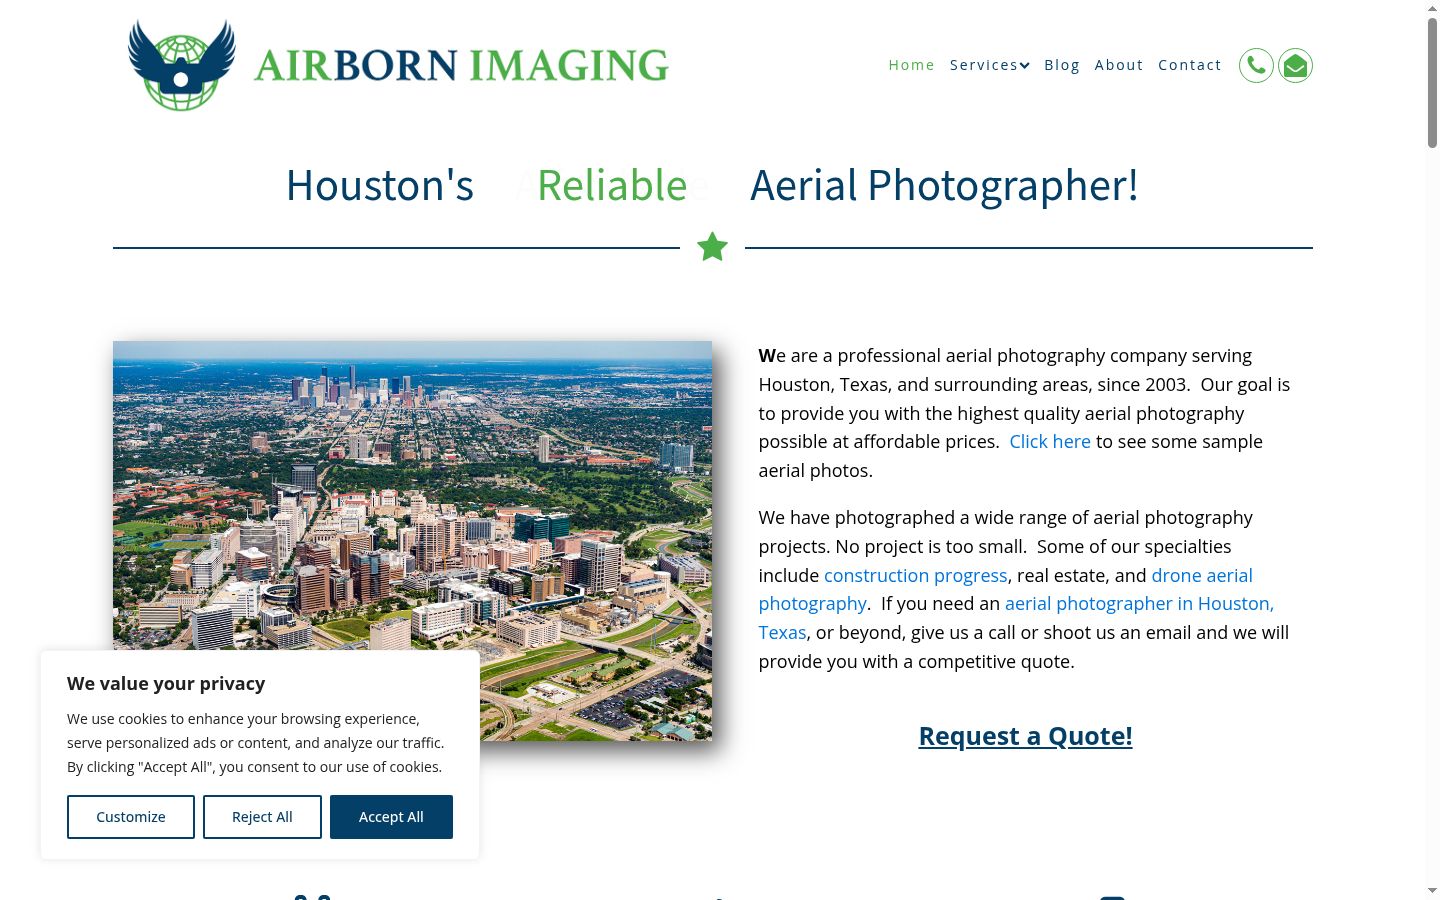
Task: Open the Blog menu item
Action: pos(1062,65)
